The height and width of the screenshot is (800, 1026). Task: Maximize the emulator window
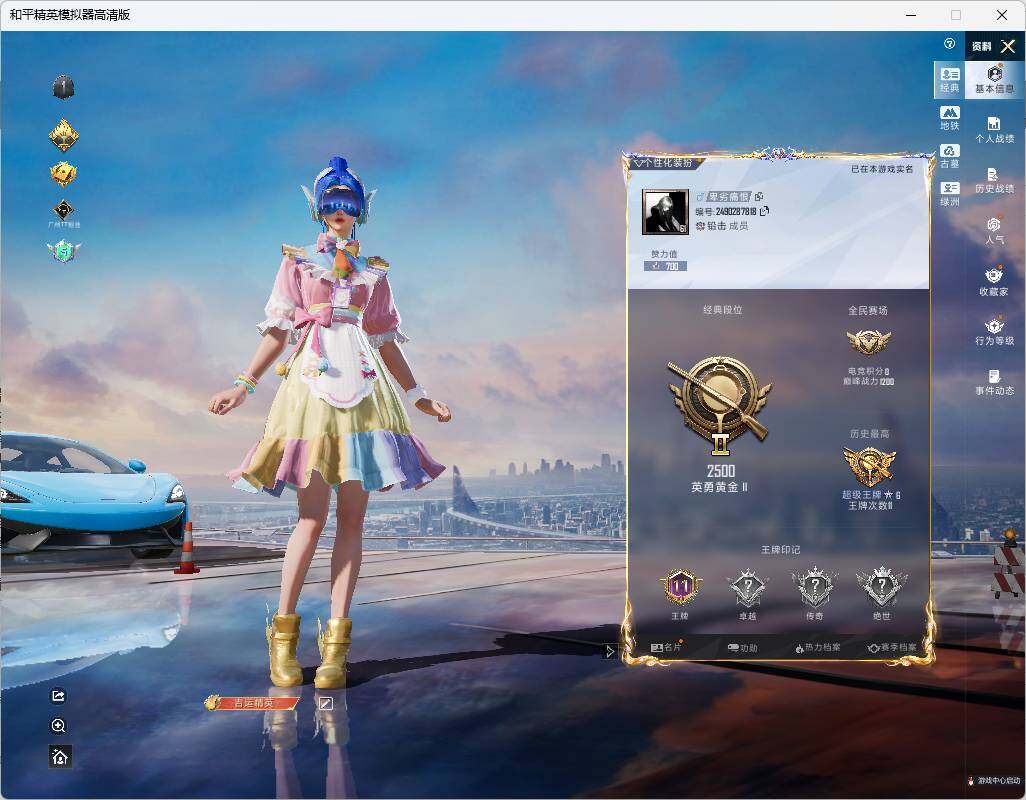956,15
